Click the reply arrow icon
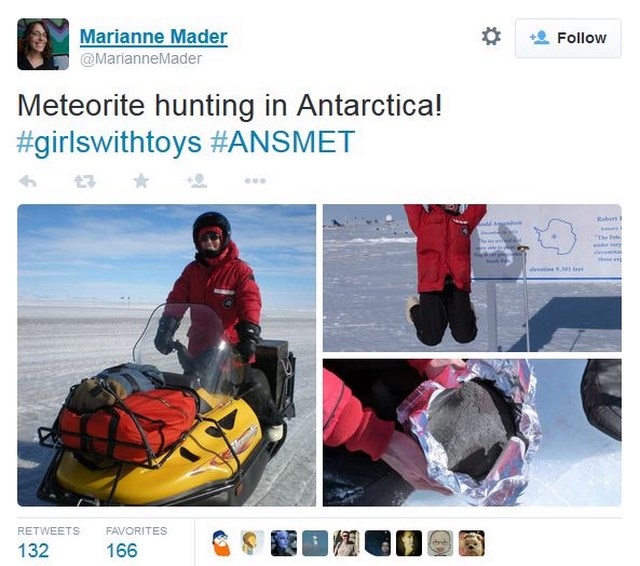The image size is (640, 566). (x=28, y=181)
